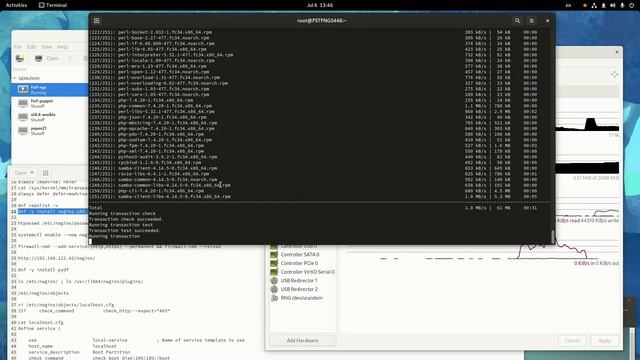
Task: Click the Open VM console toolbar button
Action: click(47, 59)
